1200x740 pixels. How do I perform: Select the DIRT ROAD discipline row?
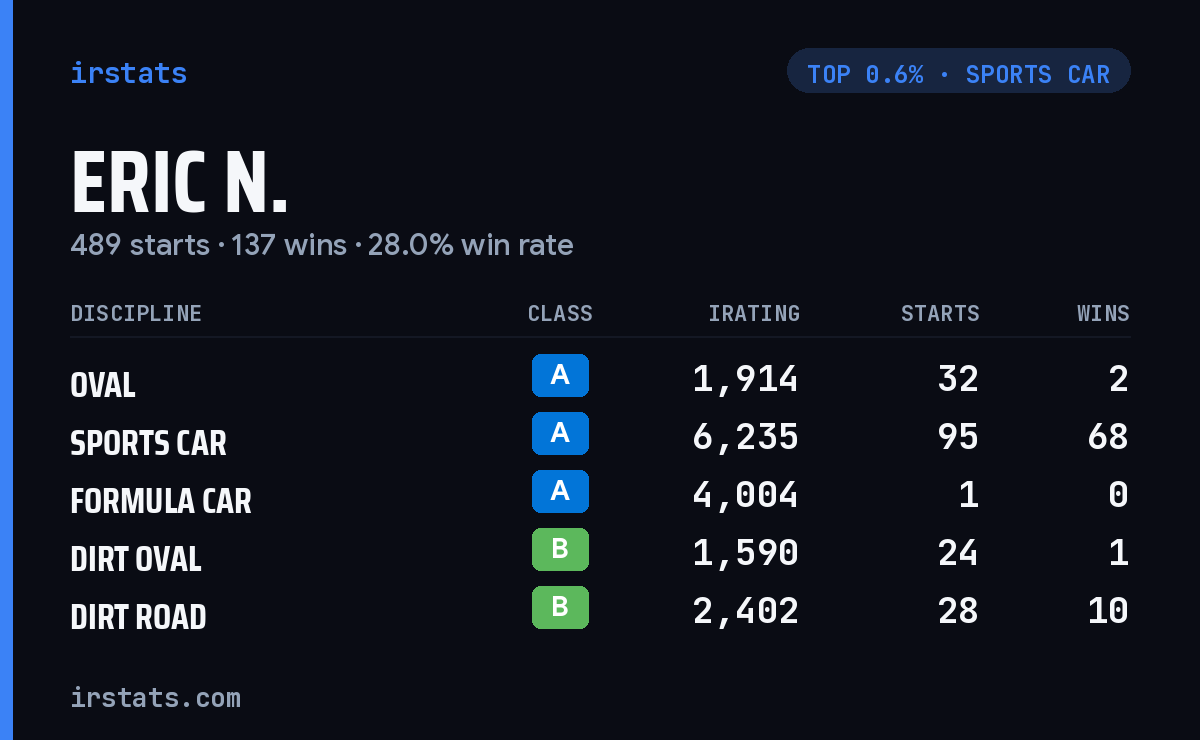600,611
